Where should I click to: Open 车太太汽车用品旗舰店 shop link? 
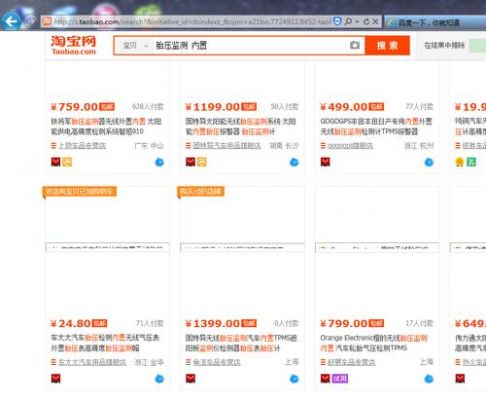pos(92,362)
